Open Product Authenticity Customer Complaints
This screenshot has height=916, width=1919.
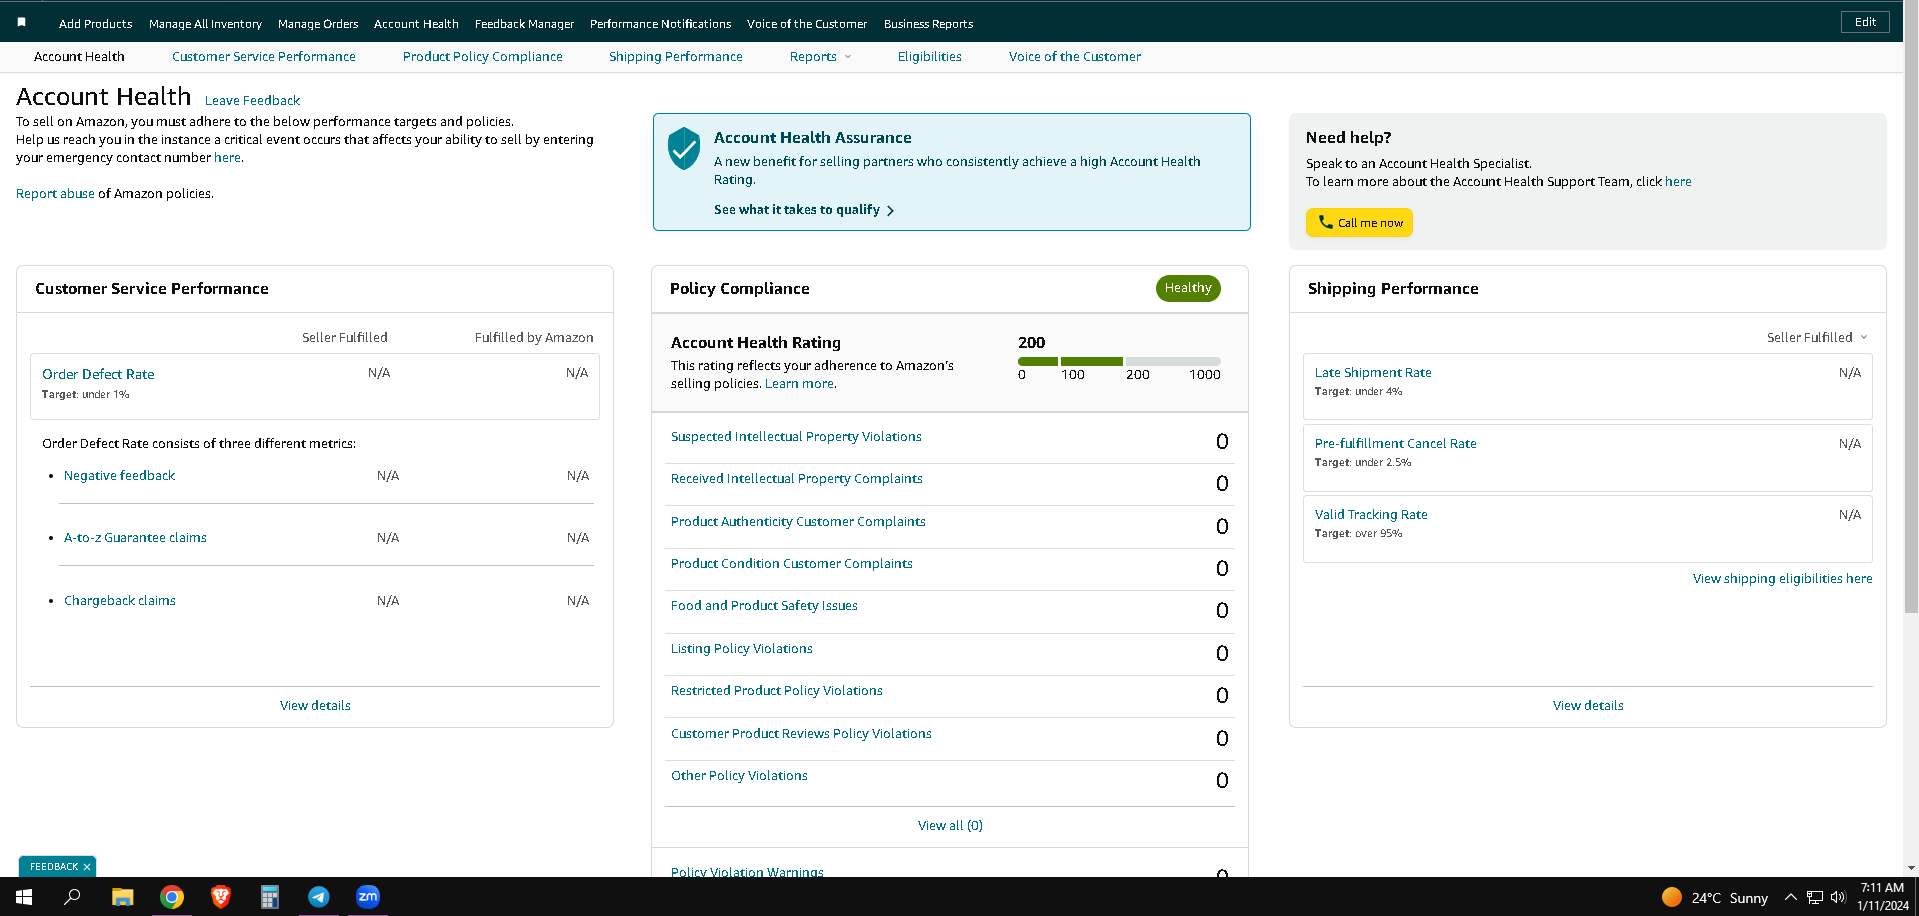(798, 522)
